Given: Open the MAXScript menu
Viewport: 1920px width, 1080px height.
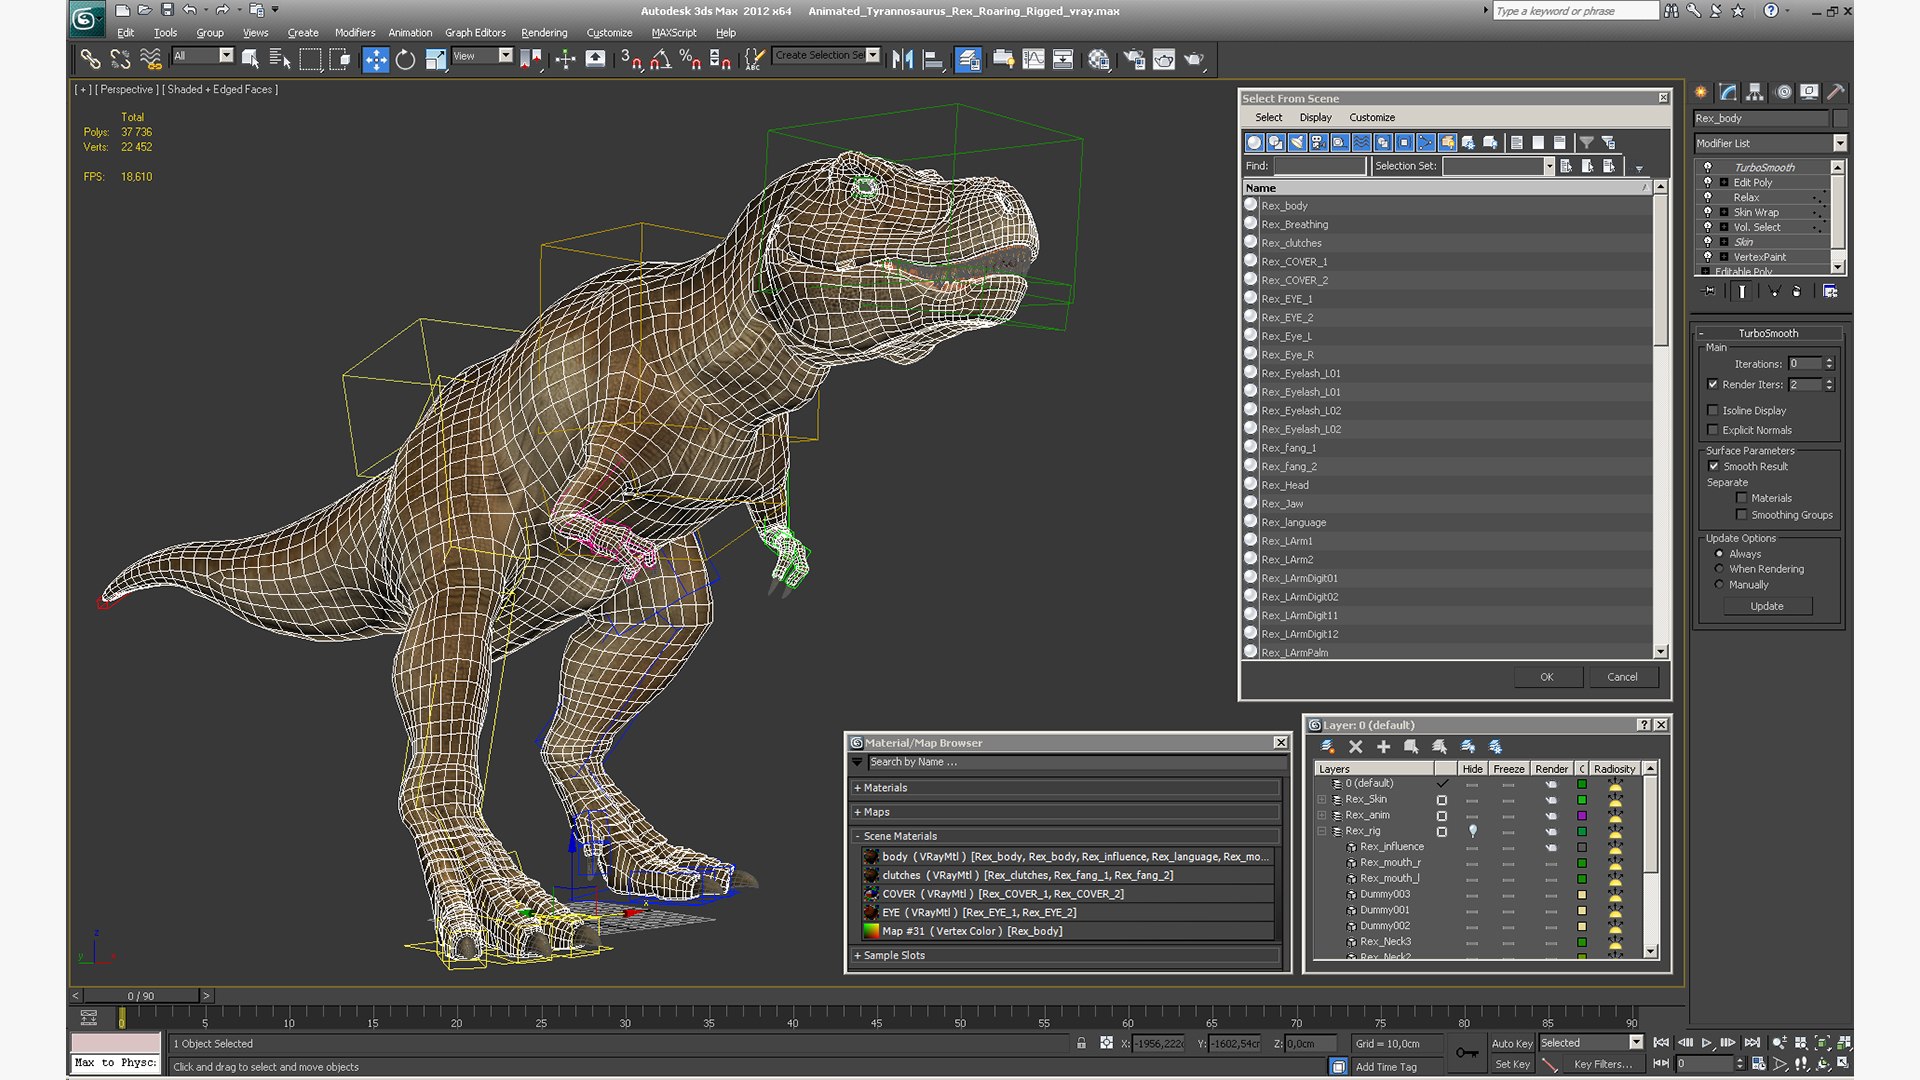Looking at the screenshot, I should coord(674,32).
